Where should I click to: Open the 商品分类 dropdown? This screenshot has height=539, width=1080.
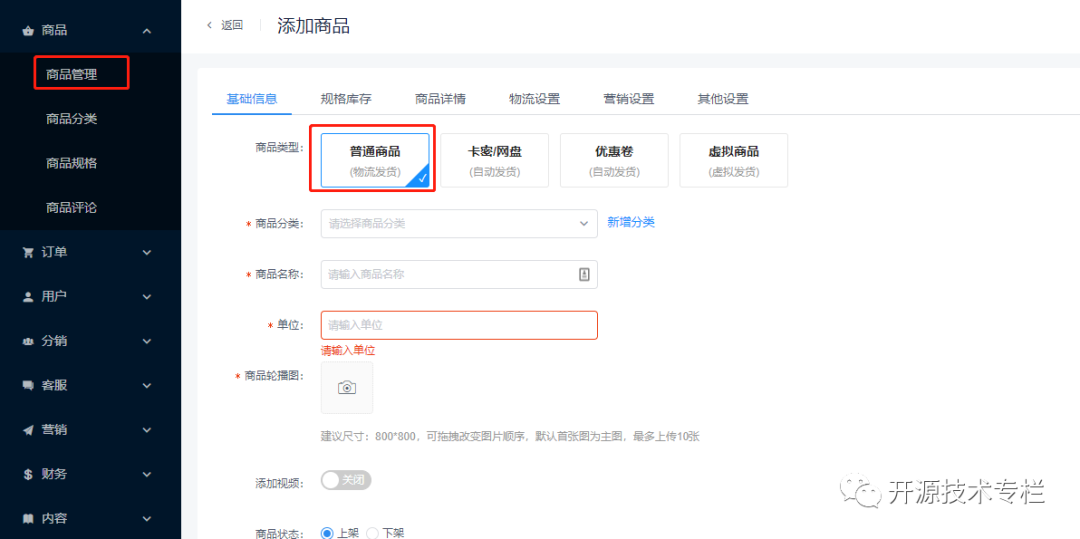point(459,224)
